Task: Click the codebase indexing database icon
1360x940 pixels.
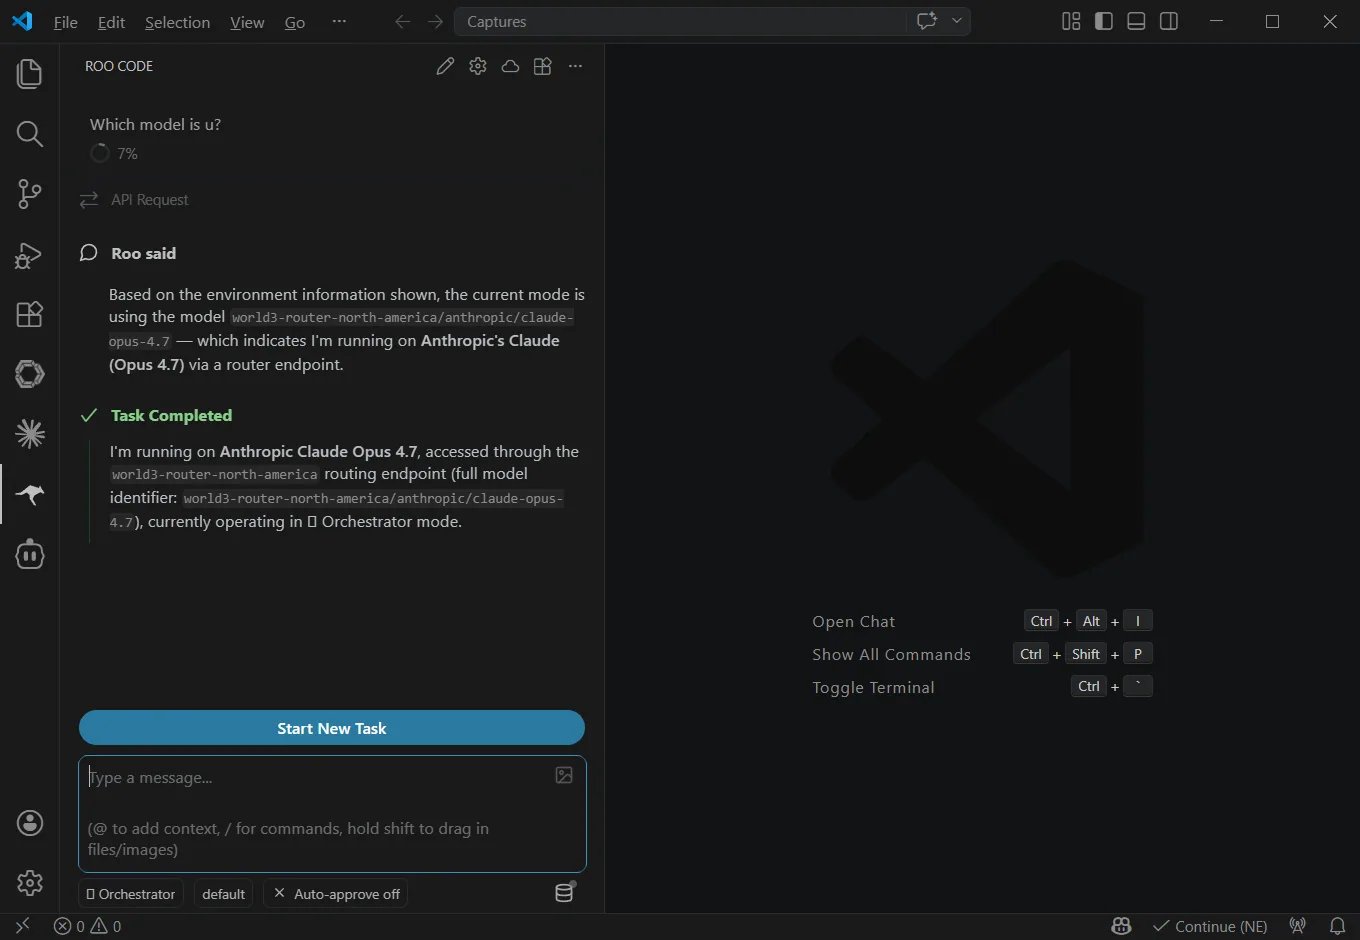Action: [565, 892]
